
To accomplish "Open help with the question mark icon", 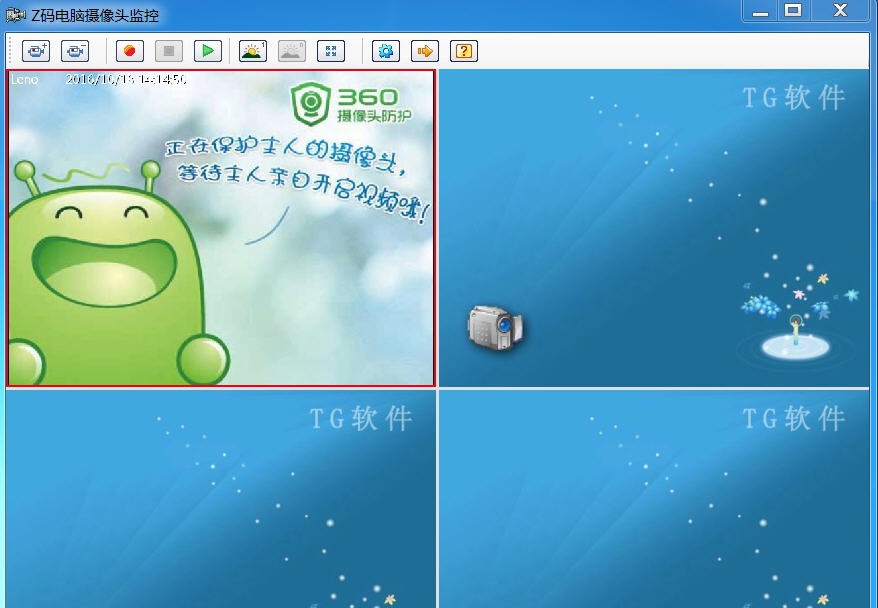I will [x=463, y=51].
